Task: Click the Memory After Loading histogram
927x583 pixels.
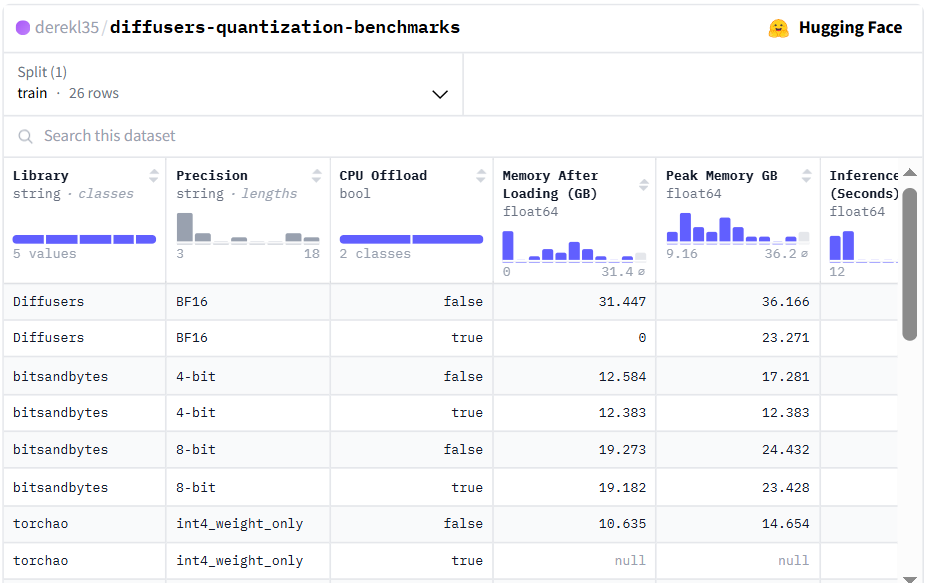Action: pyautogui.click(x=574, y=246)
